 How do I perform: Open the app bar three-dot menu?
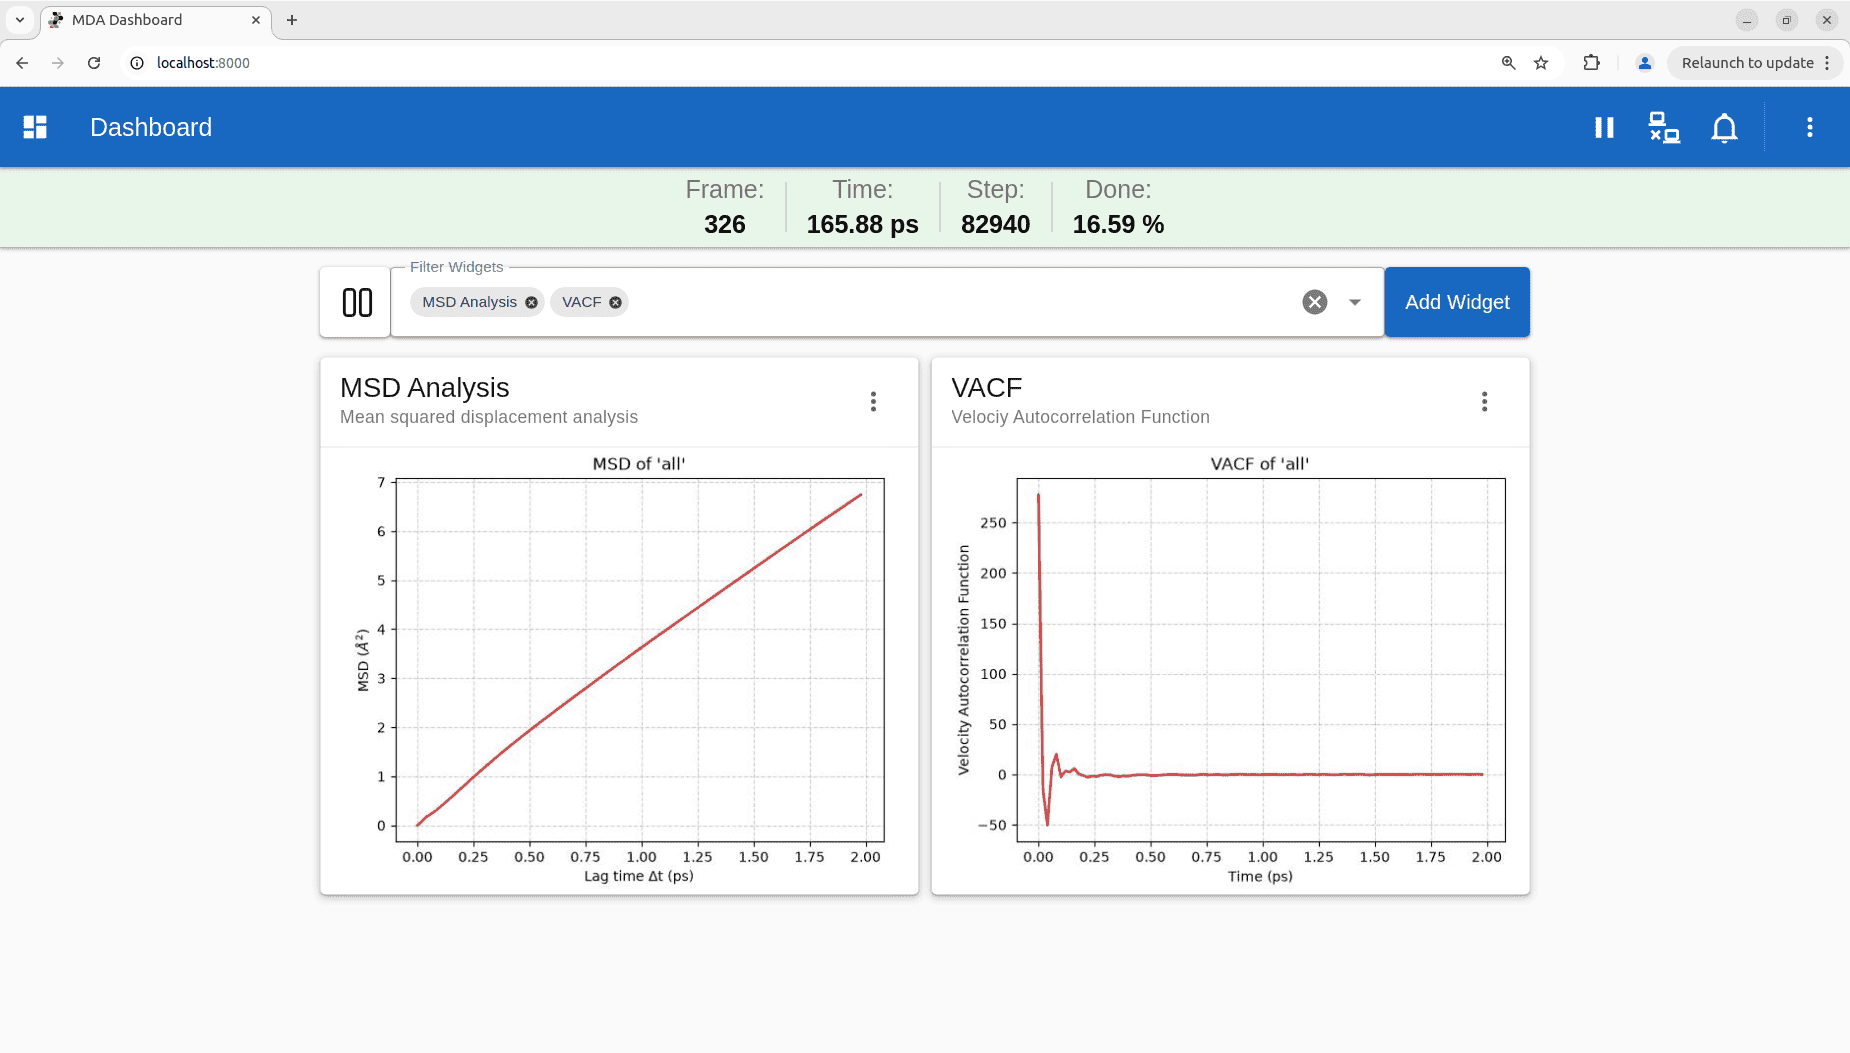[1809, 127]
